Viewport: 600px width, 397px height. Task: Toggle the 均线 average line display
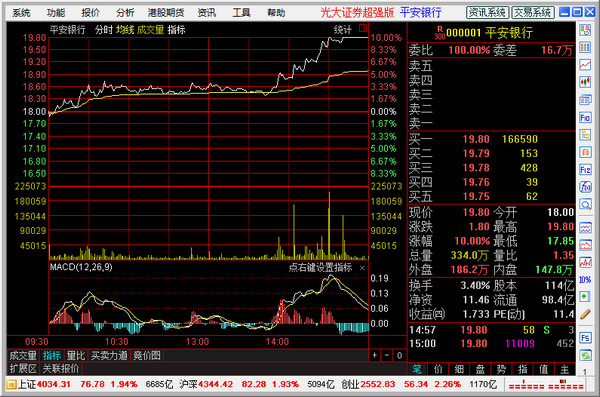[125, 30]
